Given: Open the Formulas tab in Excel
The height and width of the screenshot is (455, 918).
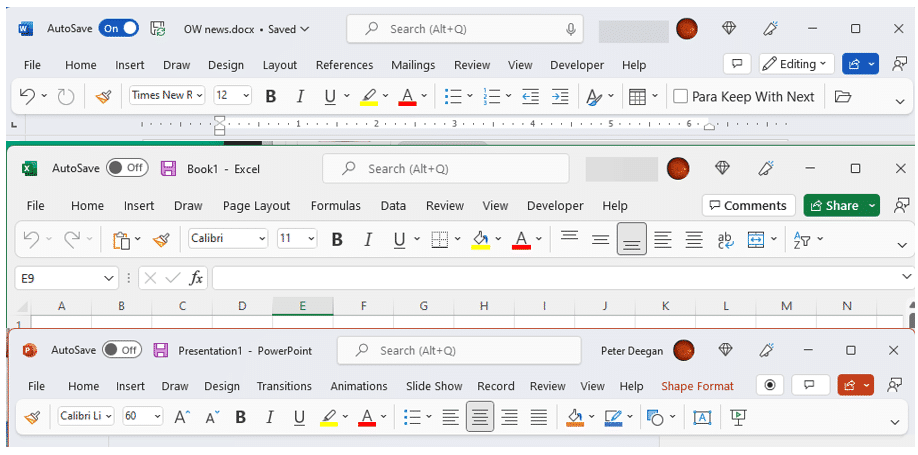Looking at the screenshot, I should tap(335, 206).
